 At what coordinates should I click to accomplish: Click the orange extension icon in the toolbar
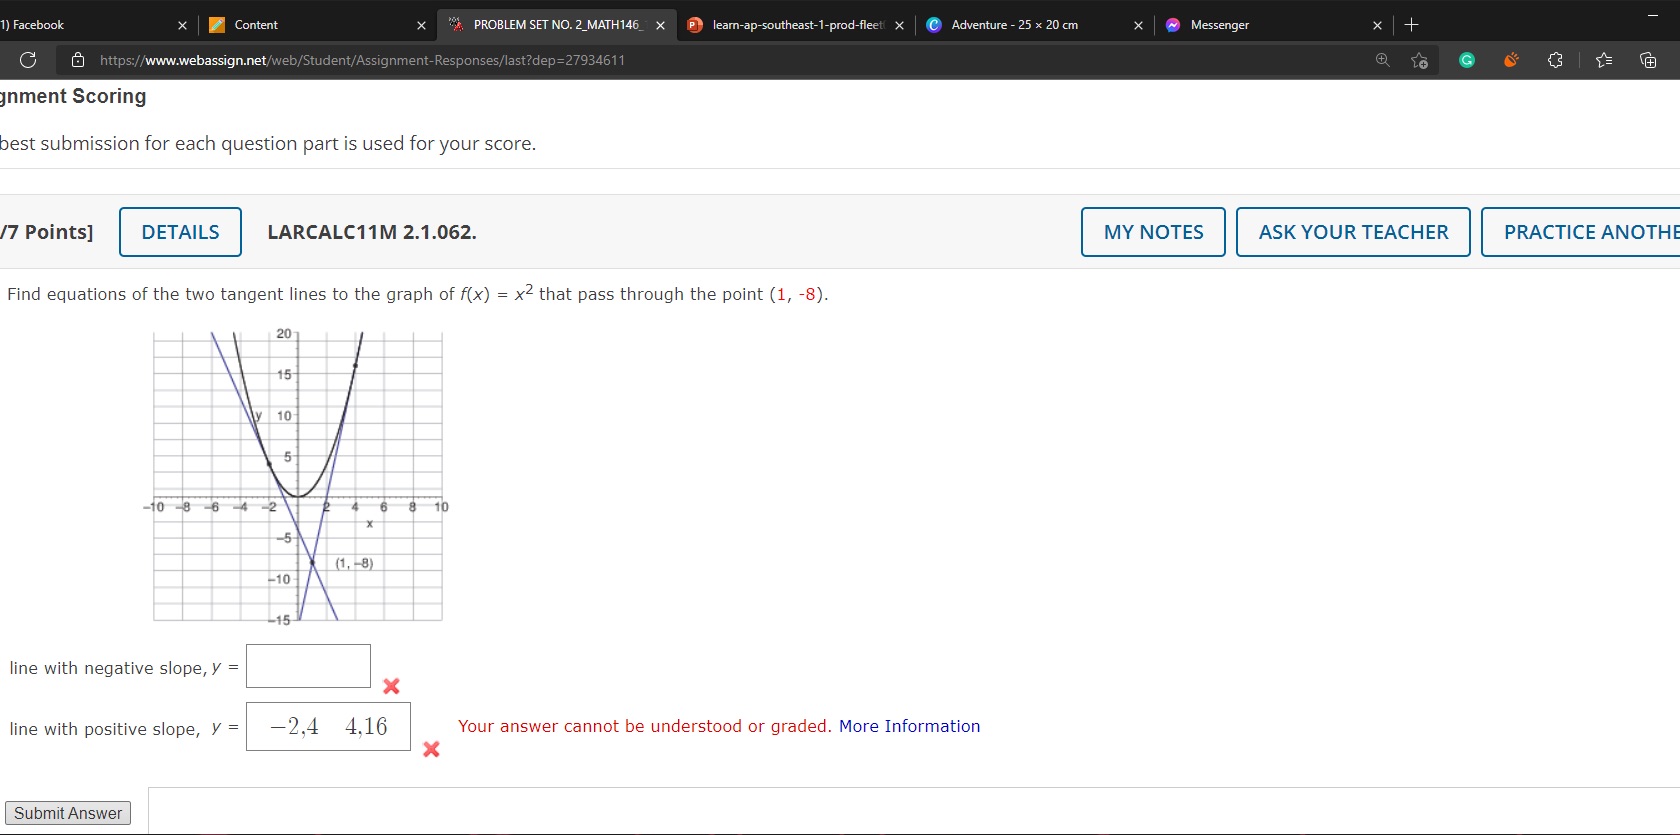tap(1511, 60)
